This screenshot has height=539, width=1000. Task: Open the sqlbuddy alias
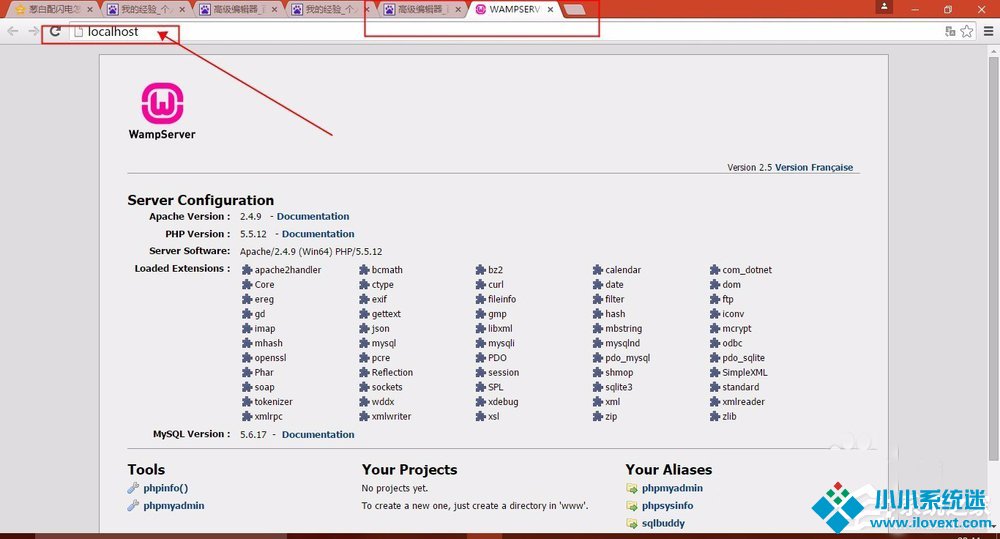tap(663, 523)
